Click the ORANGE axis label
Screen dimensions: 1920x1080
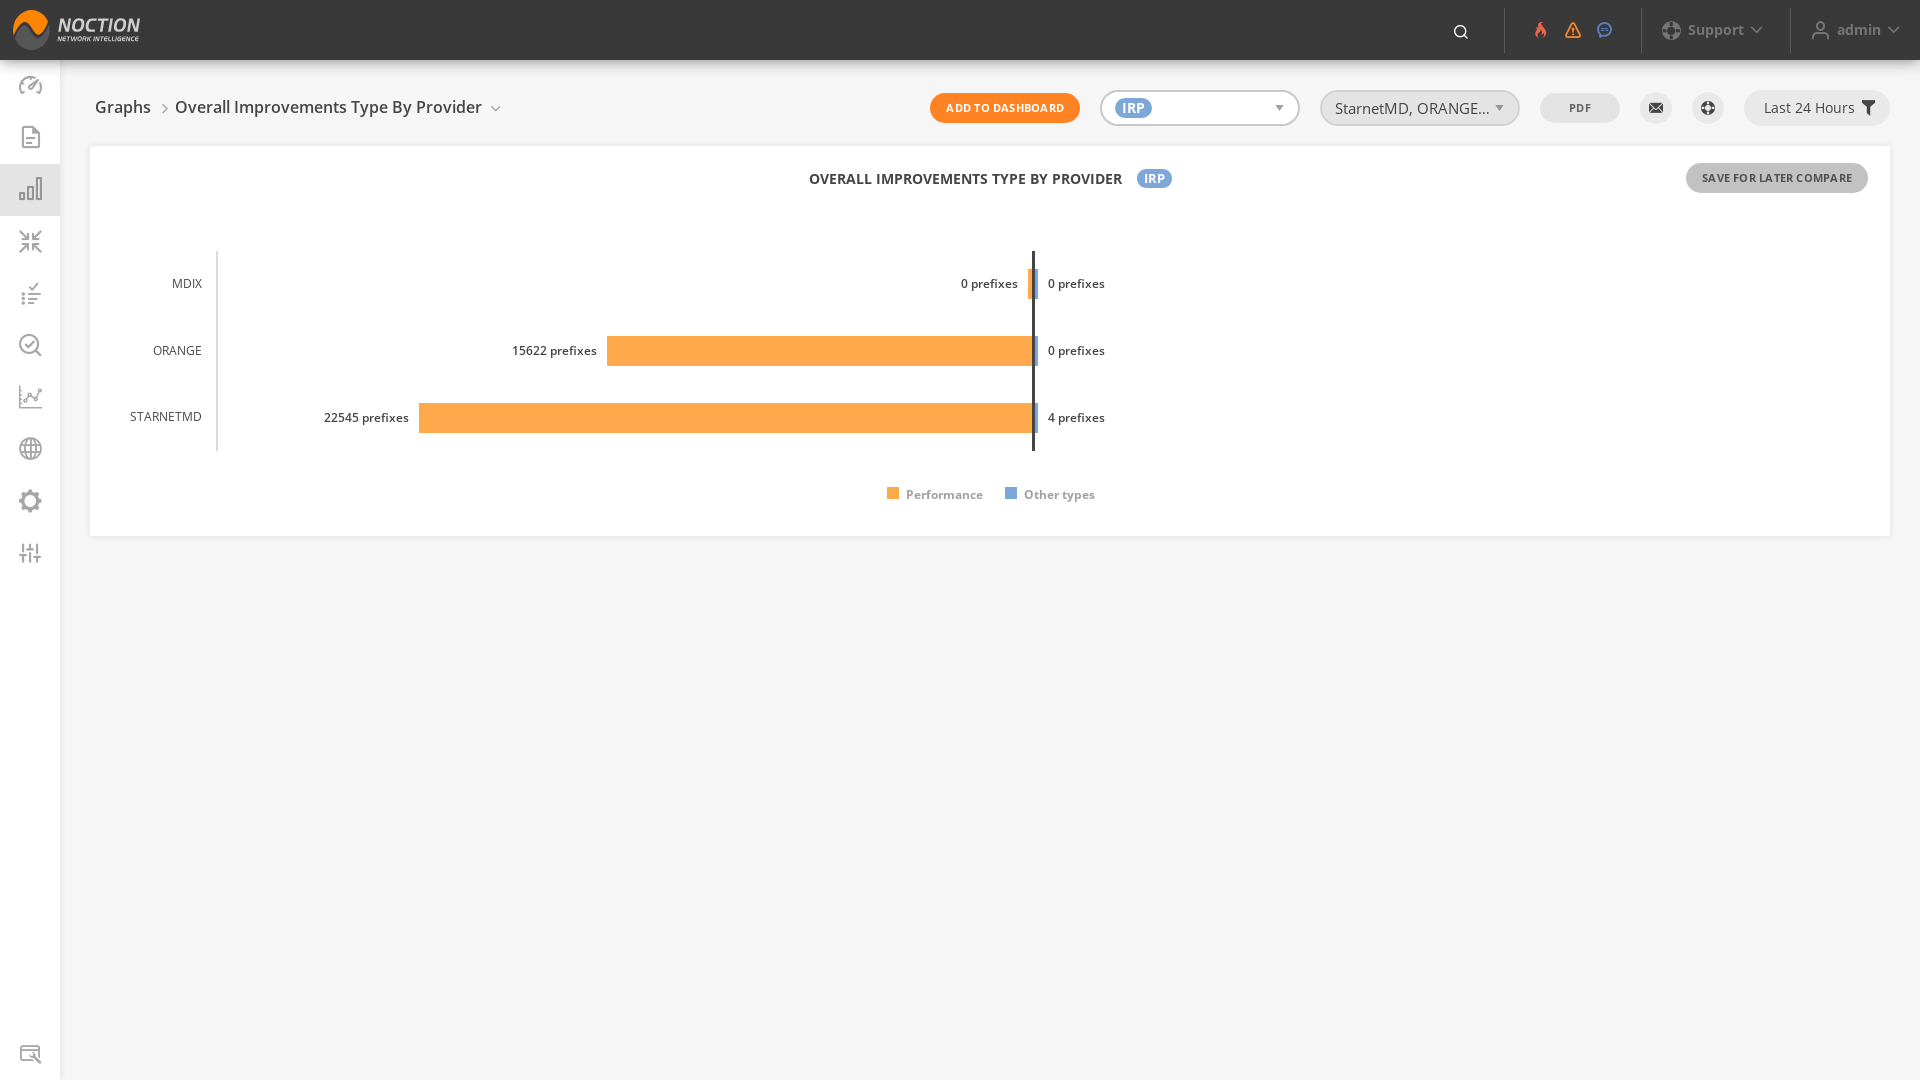click(x=177, y=351)
